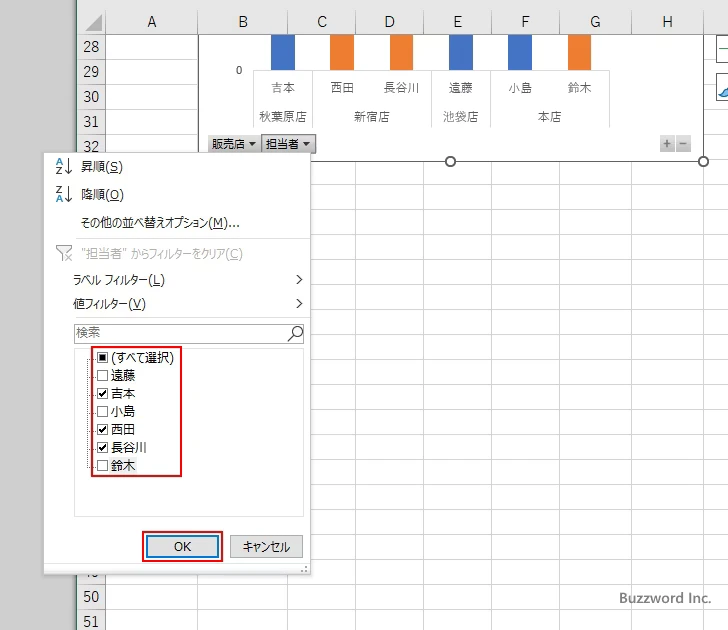Viewport: 728px width, 630px height.
Task: Open the 販売店 field dropdown
Action: point(234,144)
